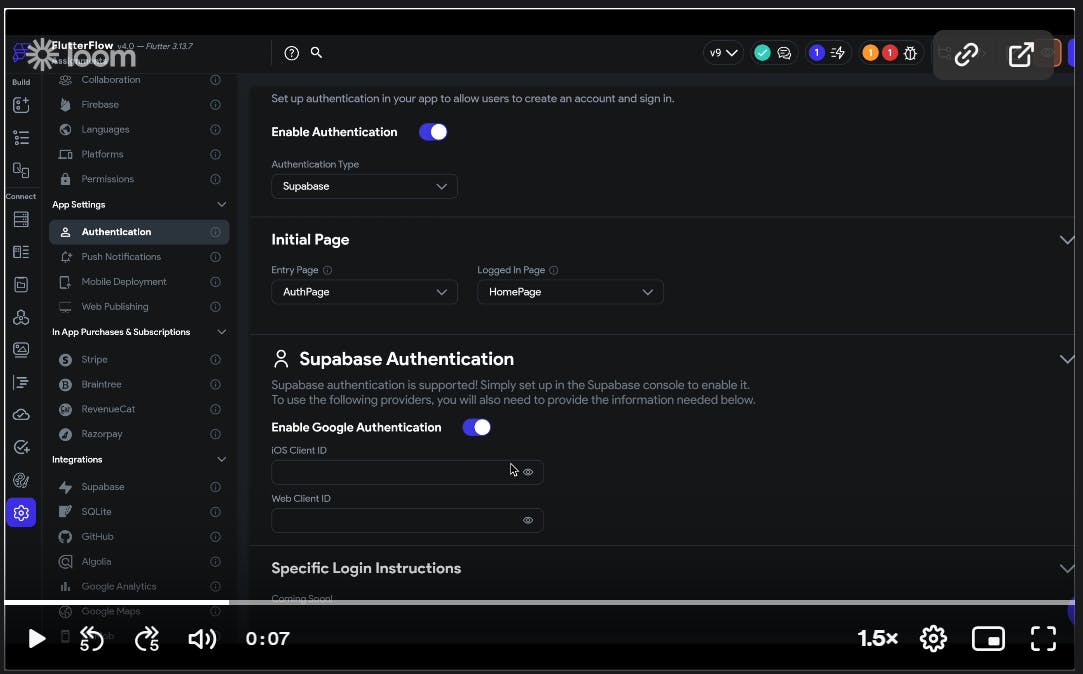The height and width of the screenshot is (674, 1083).
Task: Open the Entry Page AuthPage dropdown
Action: pos(364,292)
